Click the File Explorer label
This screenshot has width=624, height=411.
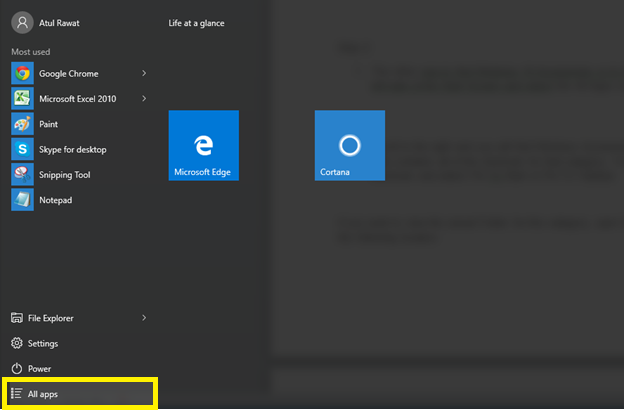point(51,318)
